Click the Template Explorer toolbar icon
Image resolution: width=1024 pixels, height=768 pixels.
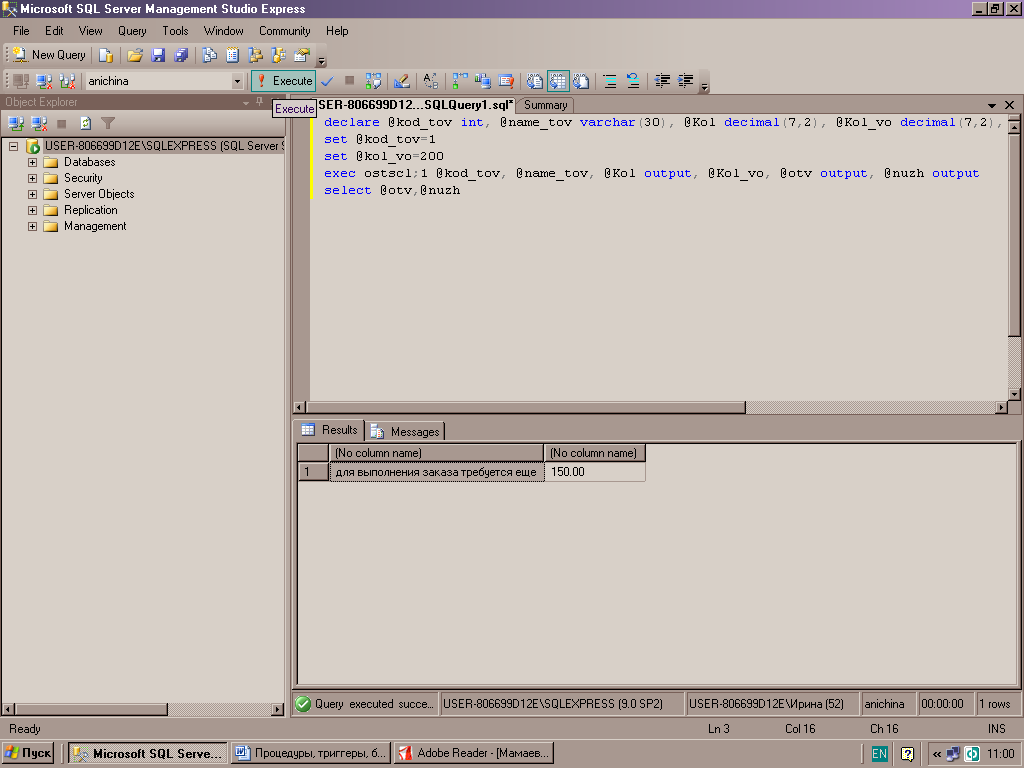pyautogui.click(x=279, y=55)
